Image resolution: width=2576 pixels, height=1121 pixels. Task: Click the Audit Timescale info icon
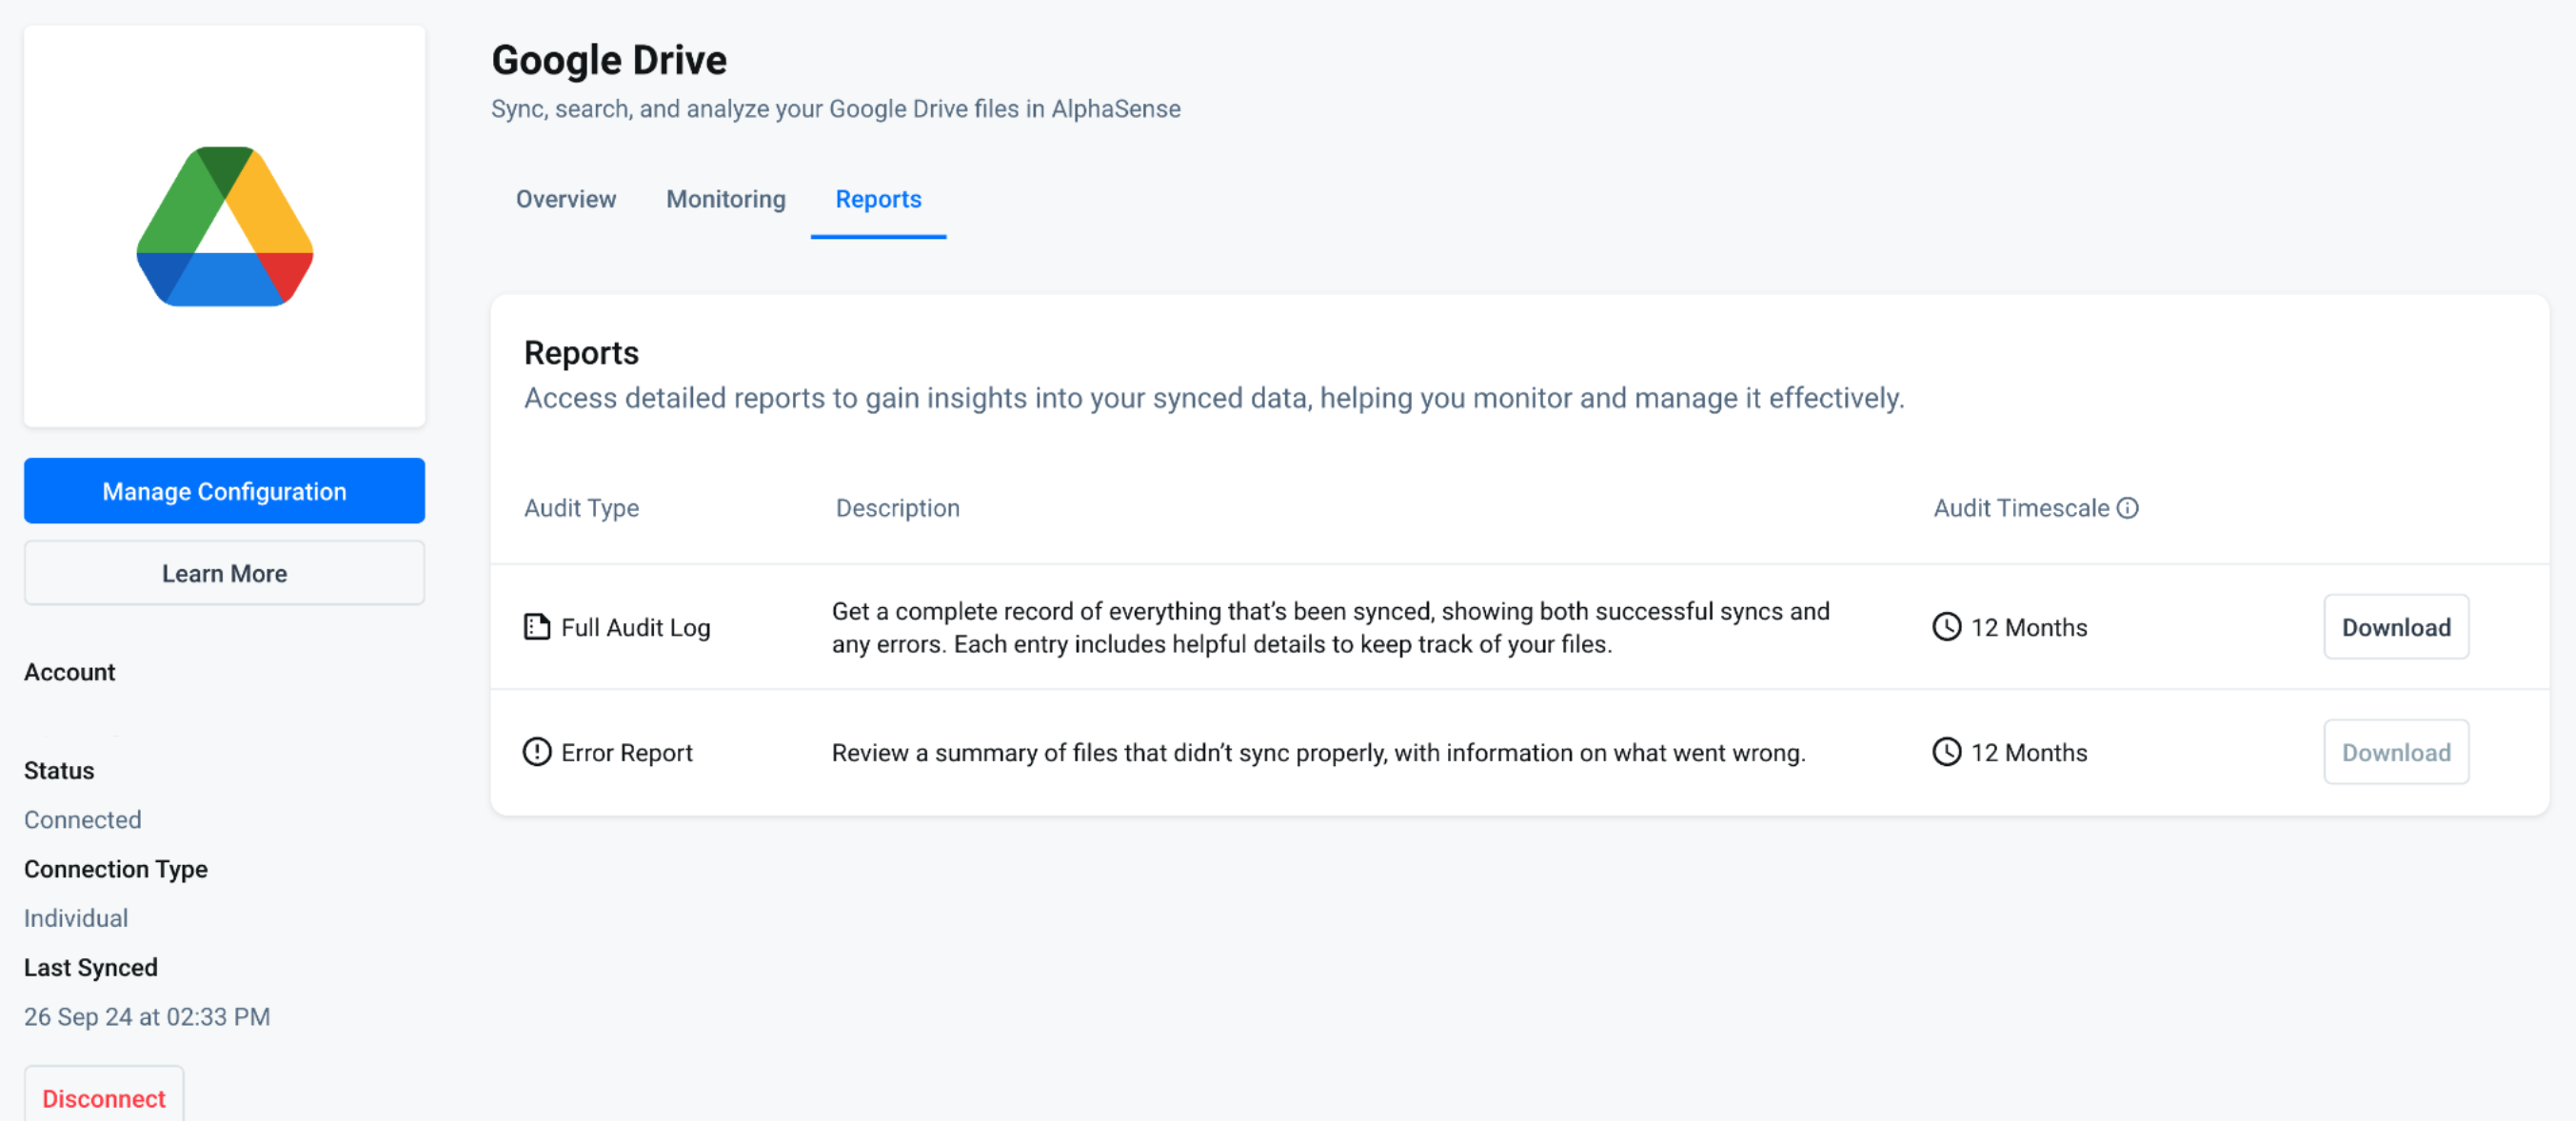click(x=2128, y=508)
